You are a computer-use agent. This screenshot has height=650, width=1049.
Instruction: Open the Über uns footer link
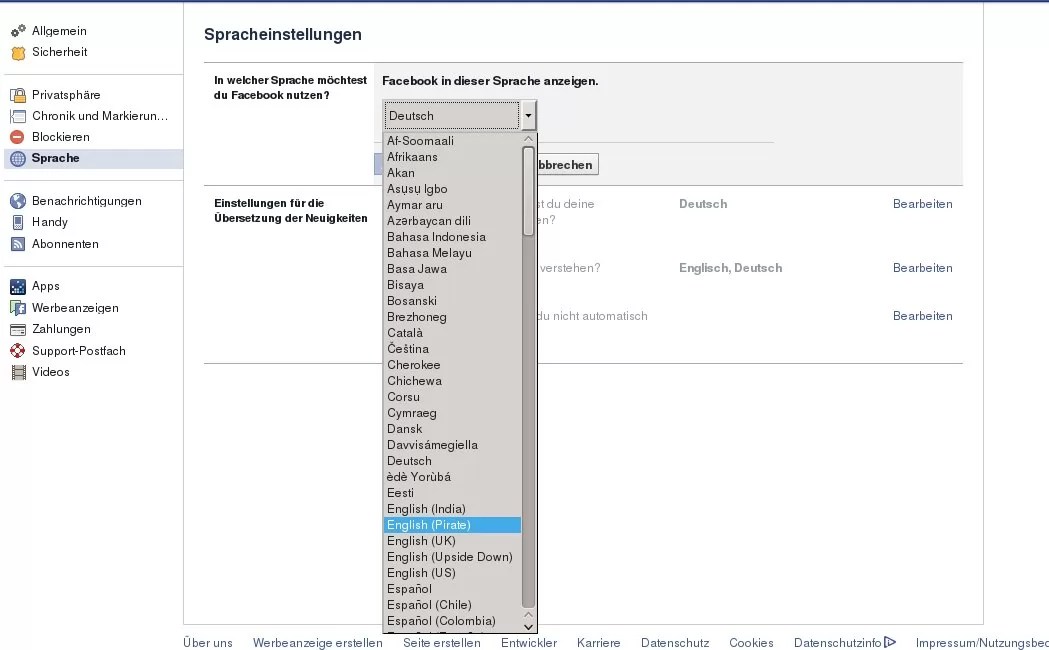tap(208, 643)
